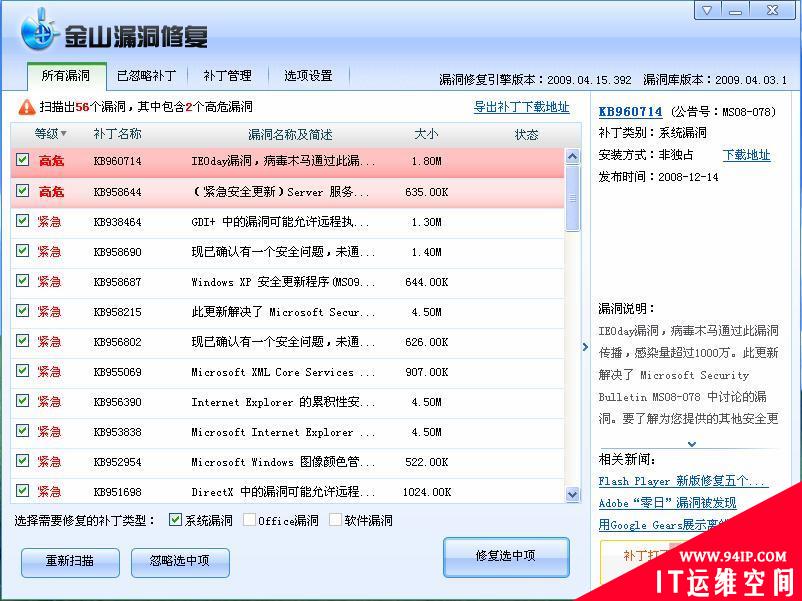802x601 pixels.
Task: Select the 1024.00K size cell
Action: [x=427, y=492]
